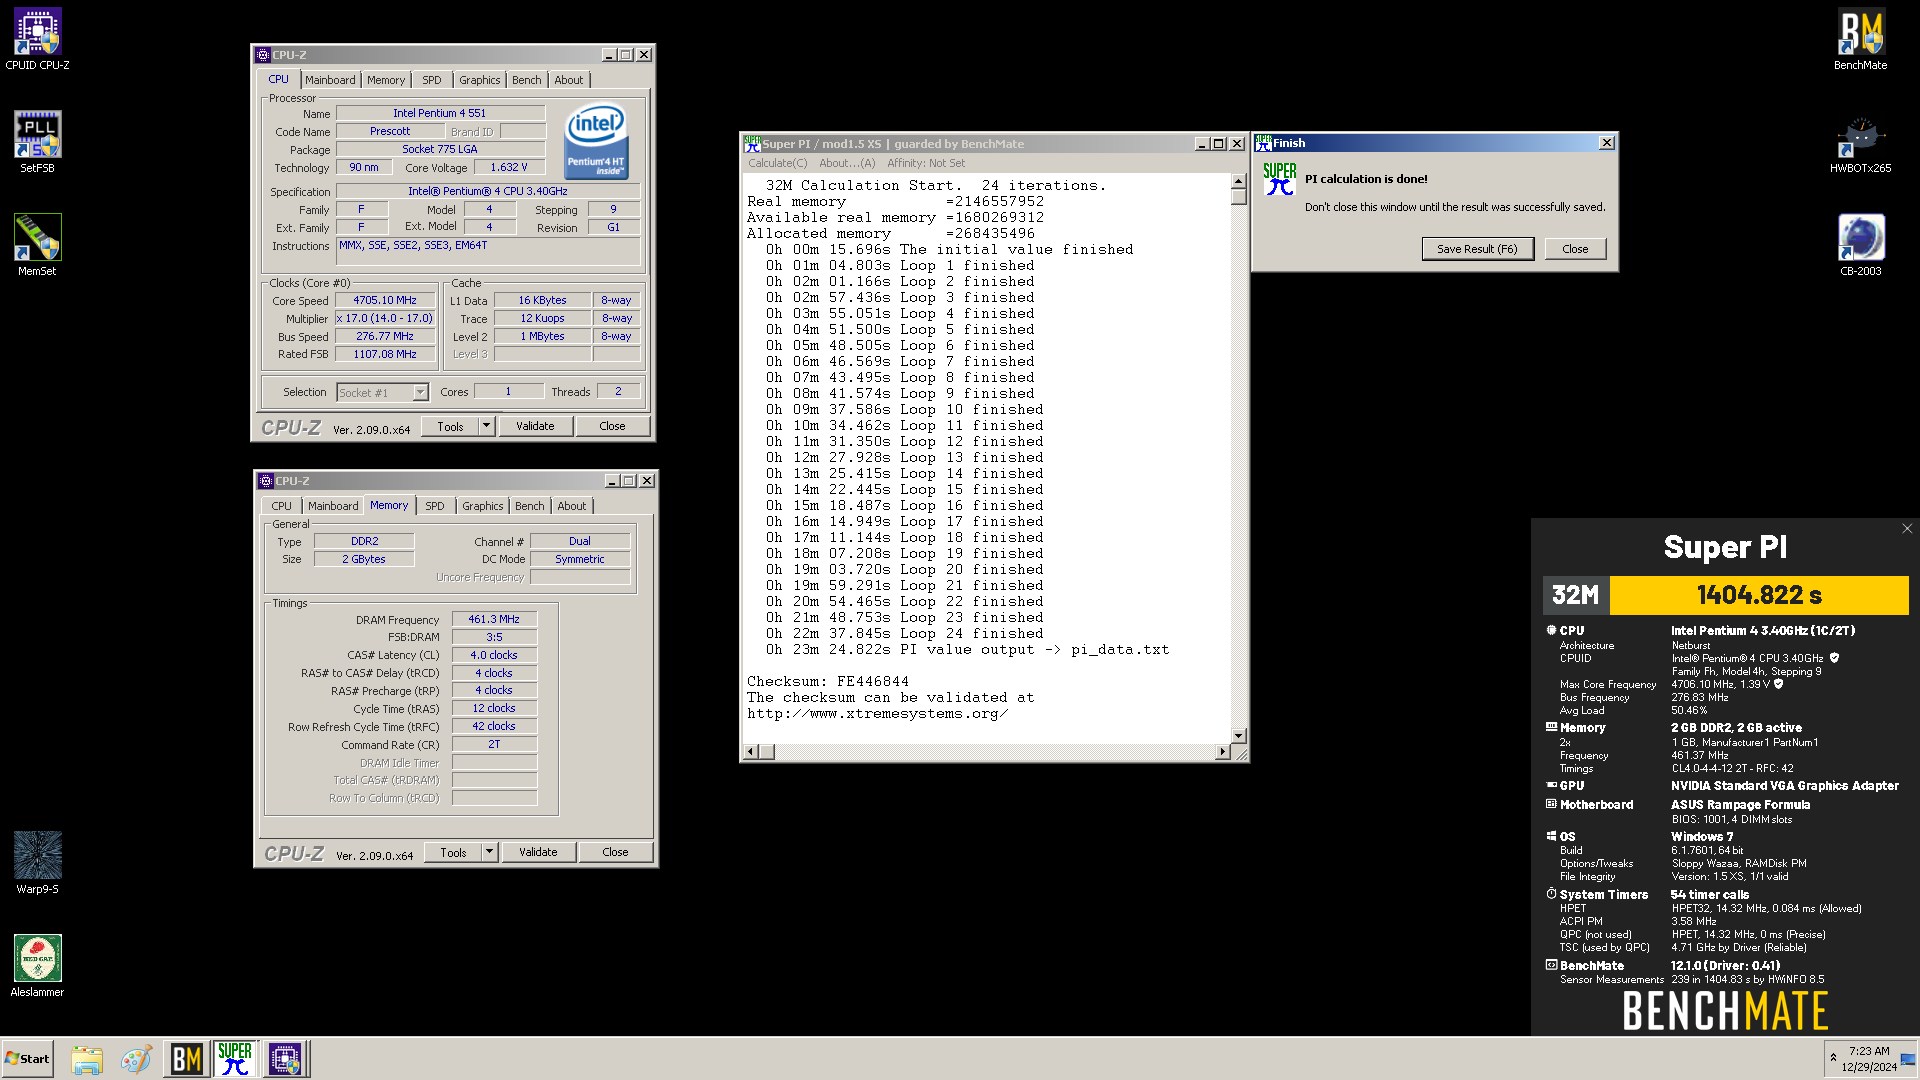Click the Intel Pentium 4 HT logo
The image size is (1920, 1080).
click(596, 141)
